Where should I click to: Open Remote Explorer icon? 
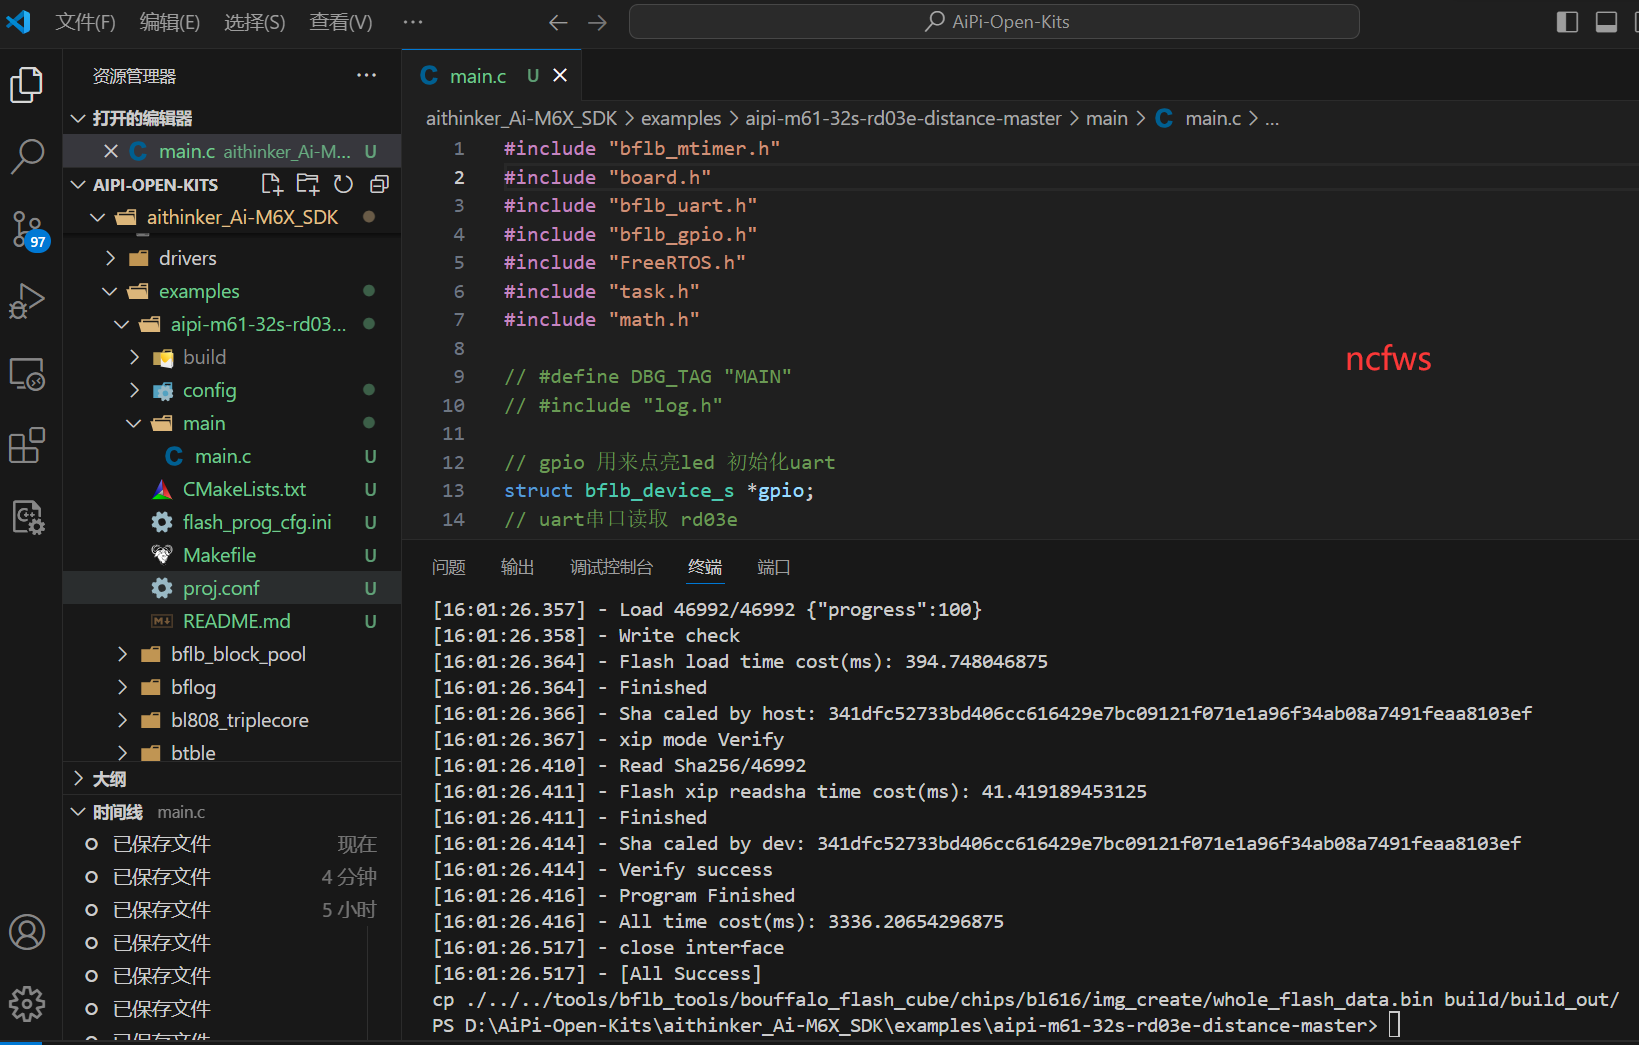coord(27,374)
